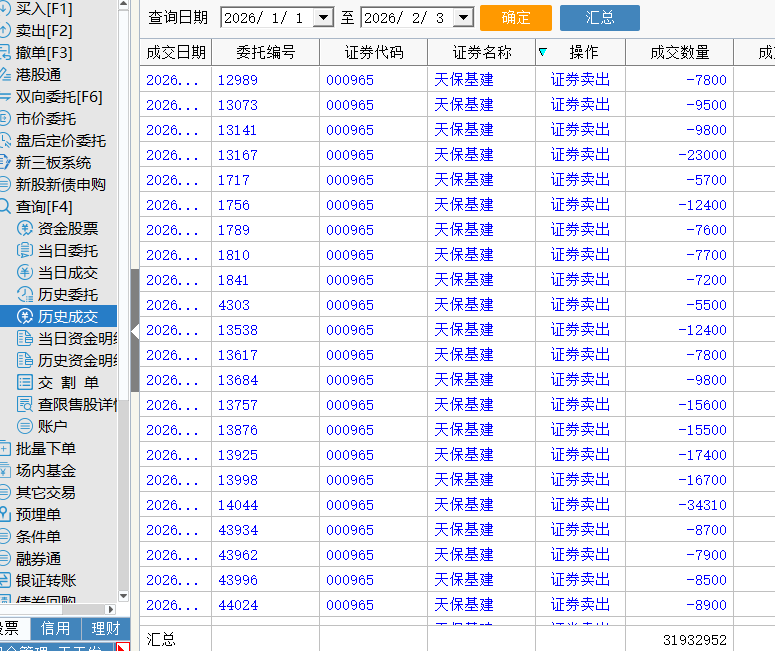This screenshot has width=775, height=651.
Task: Click the 场内基金 icon
Action: click(x=5, y=471)
